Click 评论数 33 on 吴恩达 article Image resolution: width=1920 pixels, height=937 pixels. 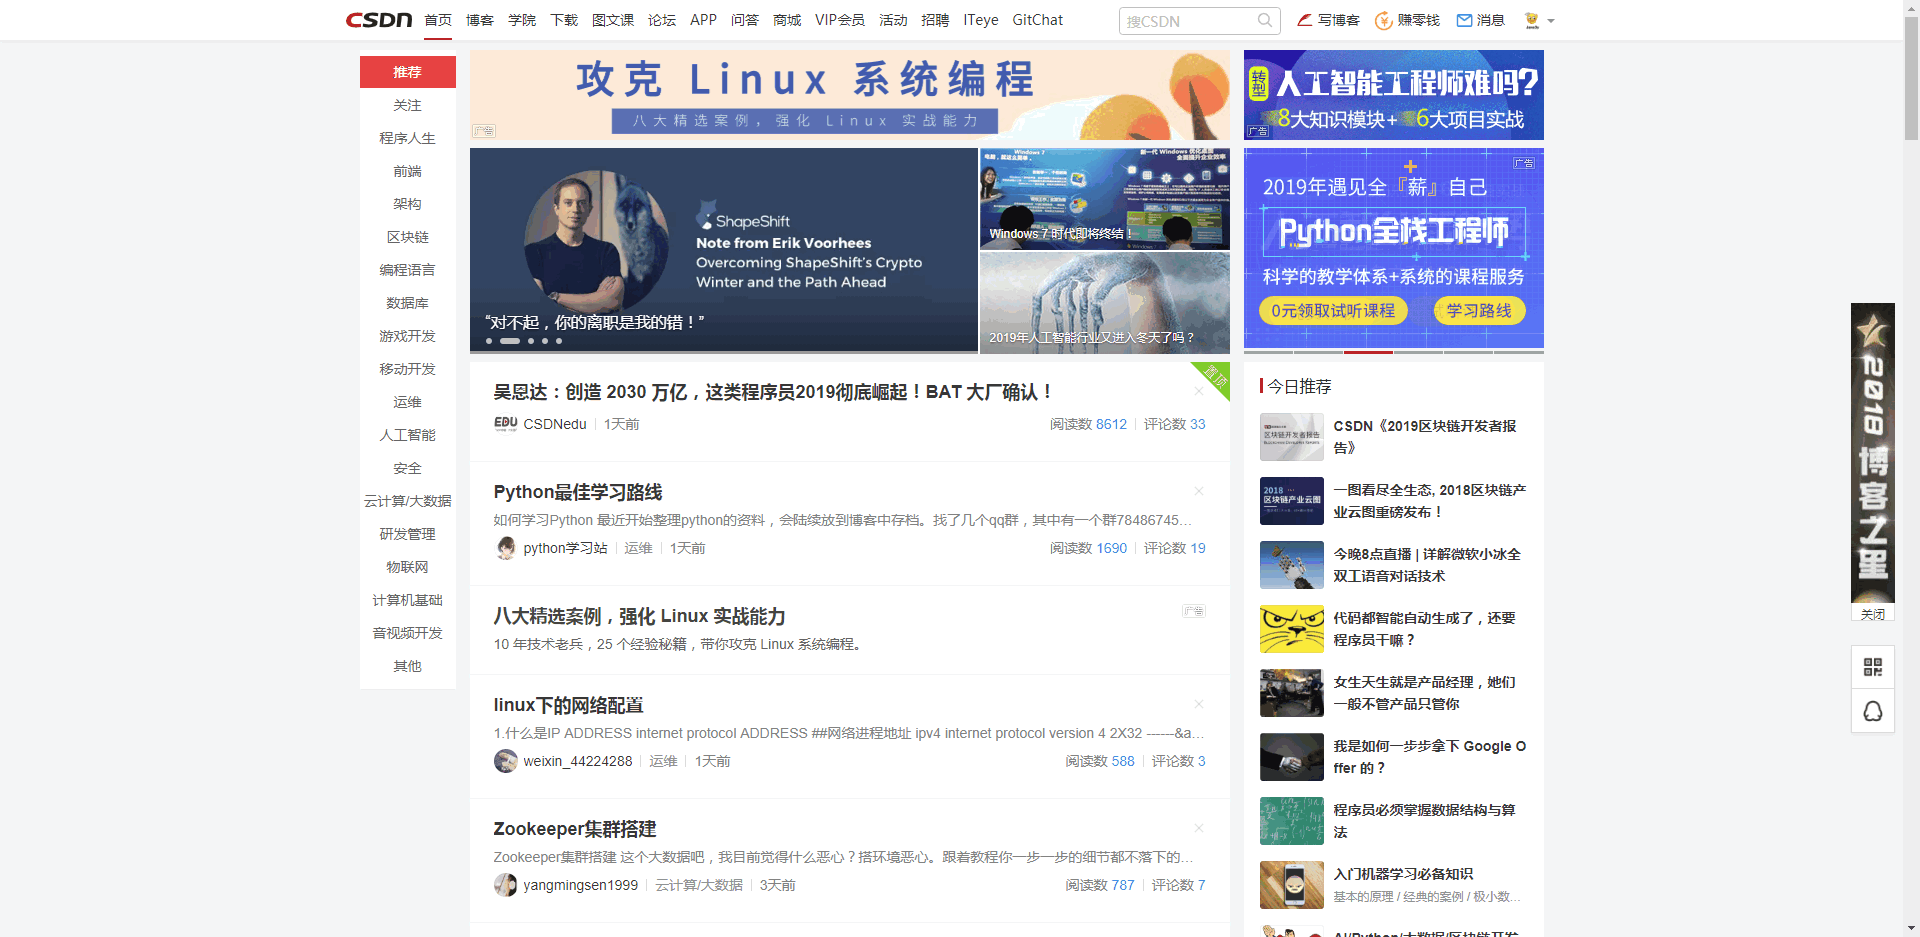(x=1175, y=424)
